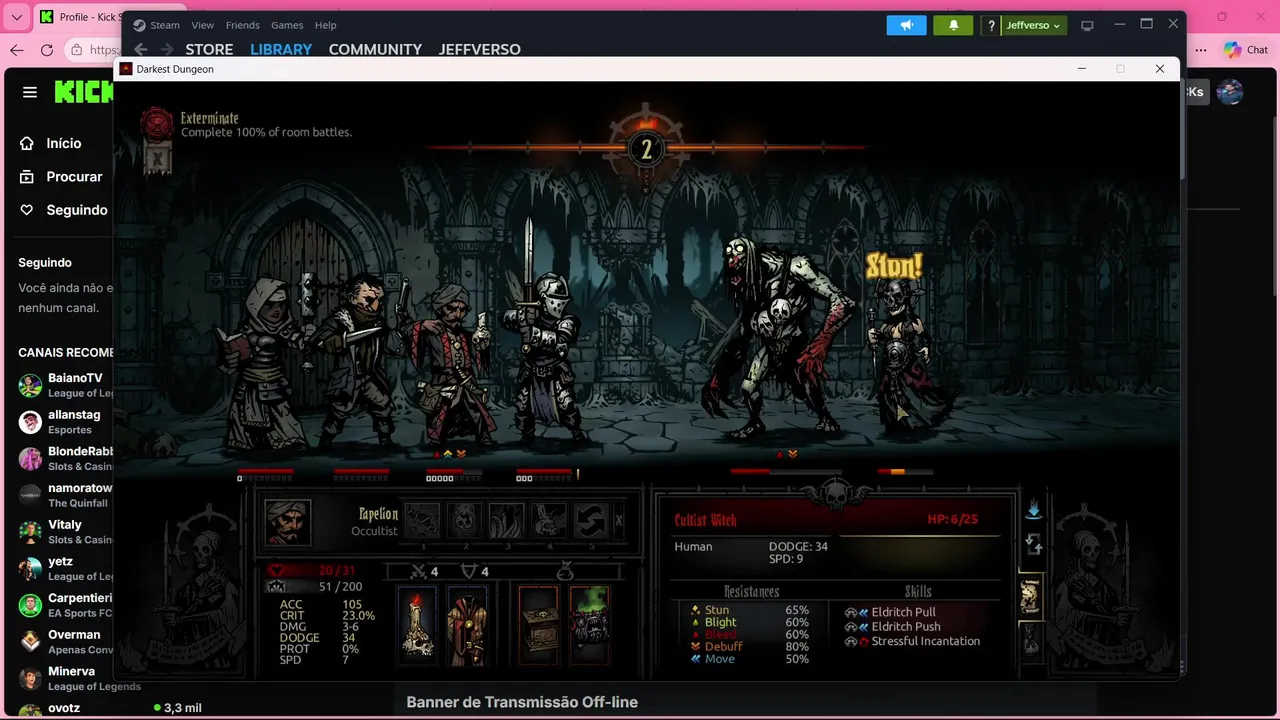Viewport: 1280px width, 720px height.
Task: Click the Steam back navigation arrow
Action: 141,49
